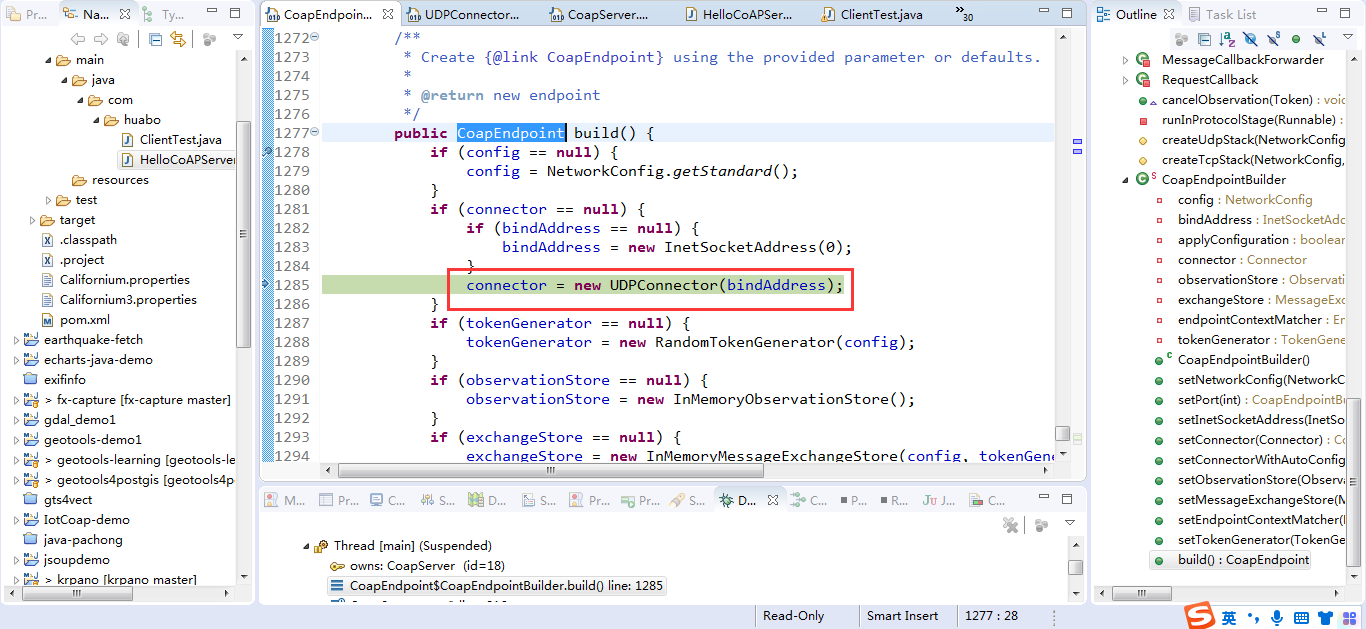Expand earthquake-fetch project node
Image resolution: width=1366 pixels, height=629 pixels.
pyautogui.click(x=16, y=340)
